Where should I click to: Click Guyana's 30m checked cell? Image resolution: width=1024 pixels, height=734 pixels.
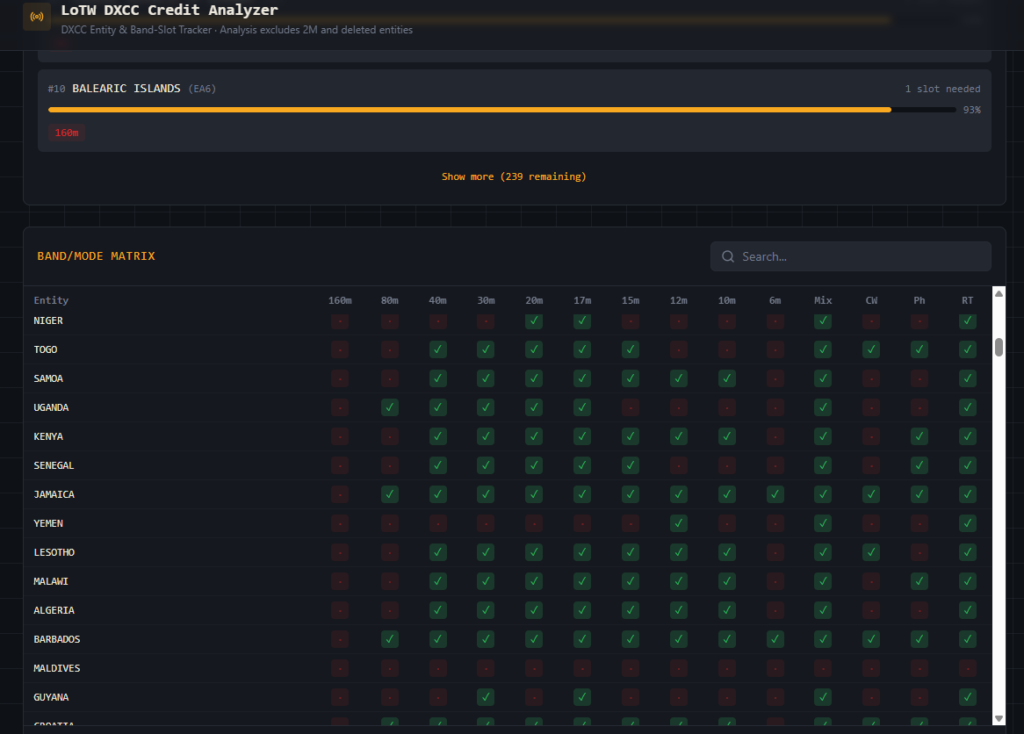pyautogui.click(x=485, y=697)
